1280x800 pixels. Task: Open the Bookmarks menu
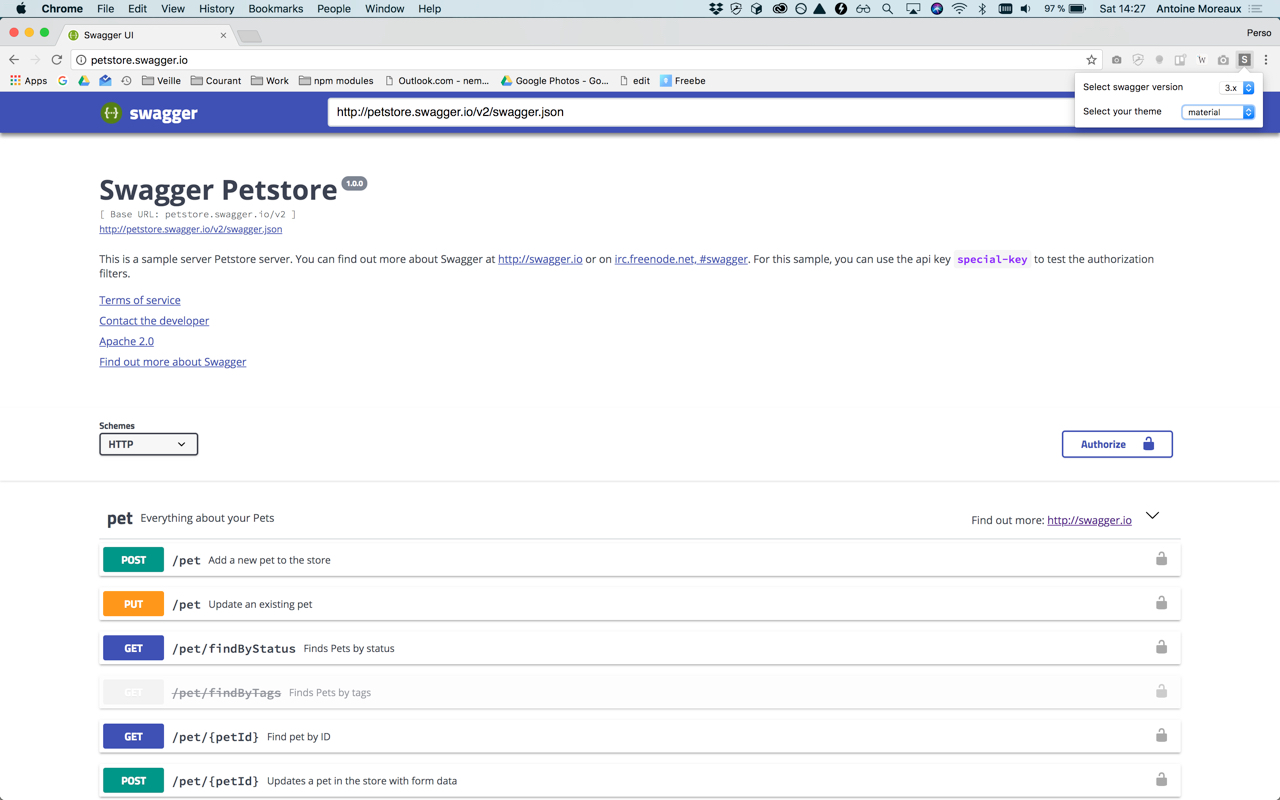[275, 9]
